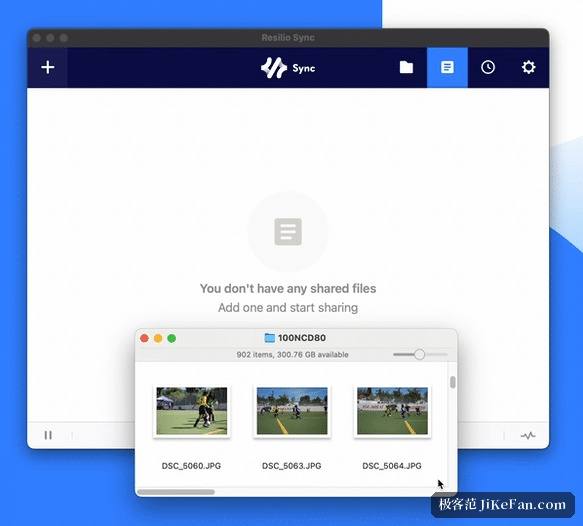Click '902 items, 300.76 GB available' status
583x526 pixels.
292,355
